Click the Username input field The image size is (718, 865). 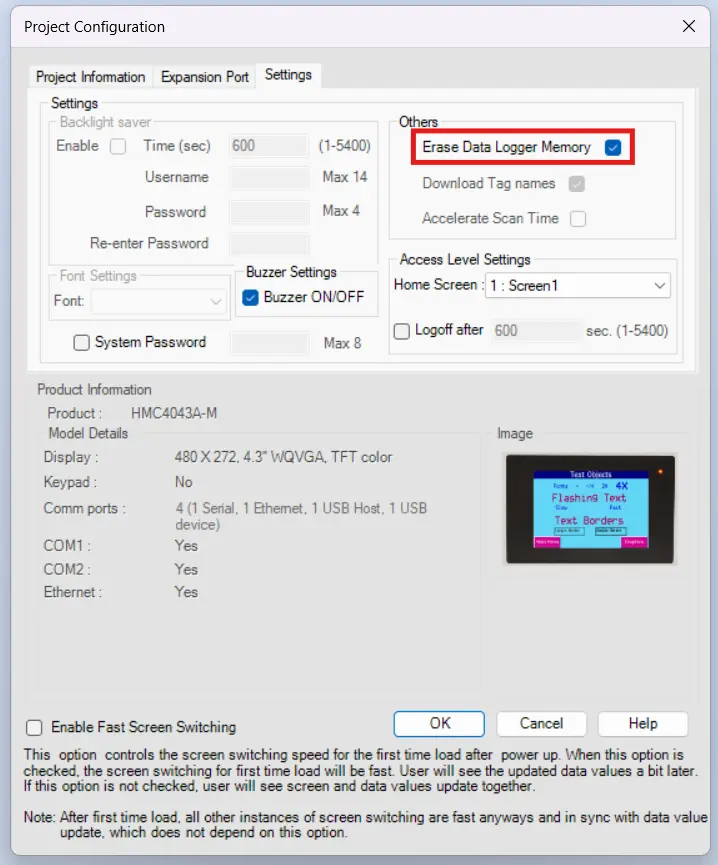coord(269,178)
